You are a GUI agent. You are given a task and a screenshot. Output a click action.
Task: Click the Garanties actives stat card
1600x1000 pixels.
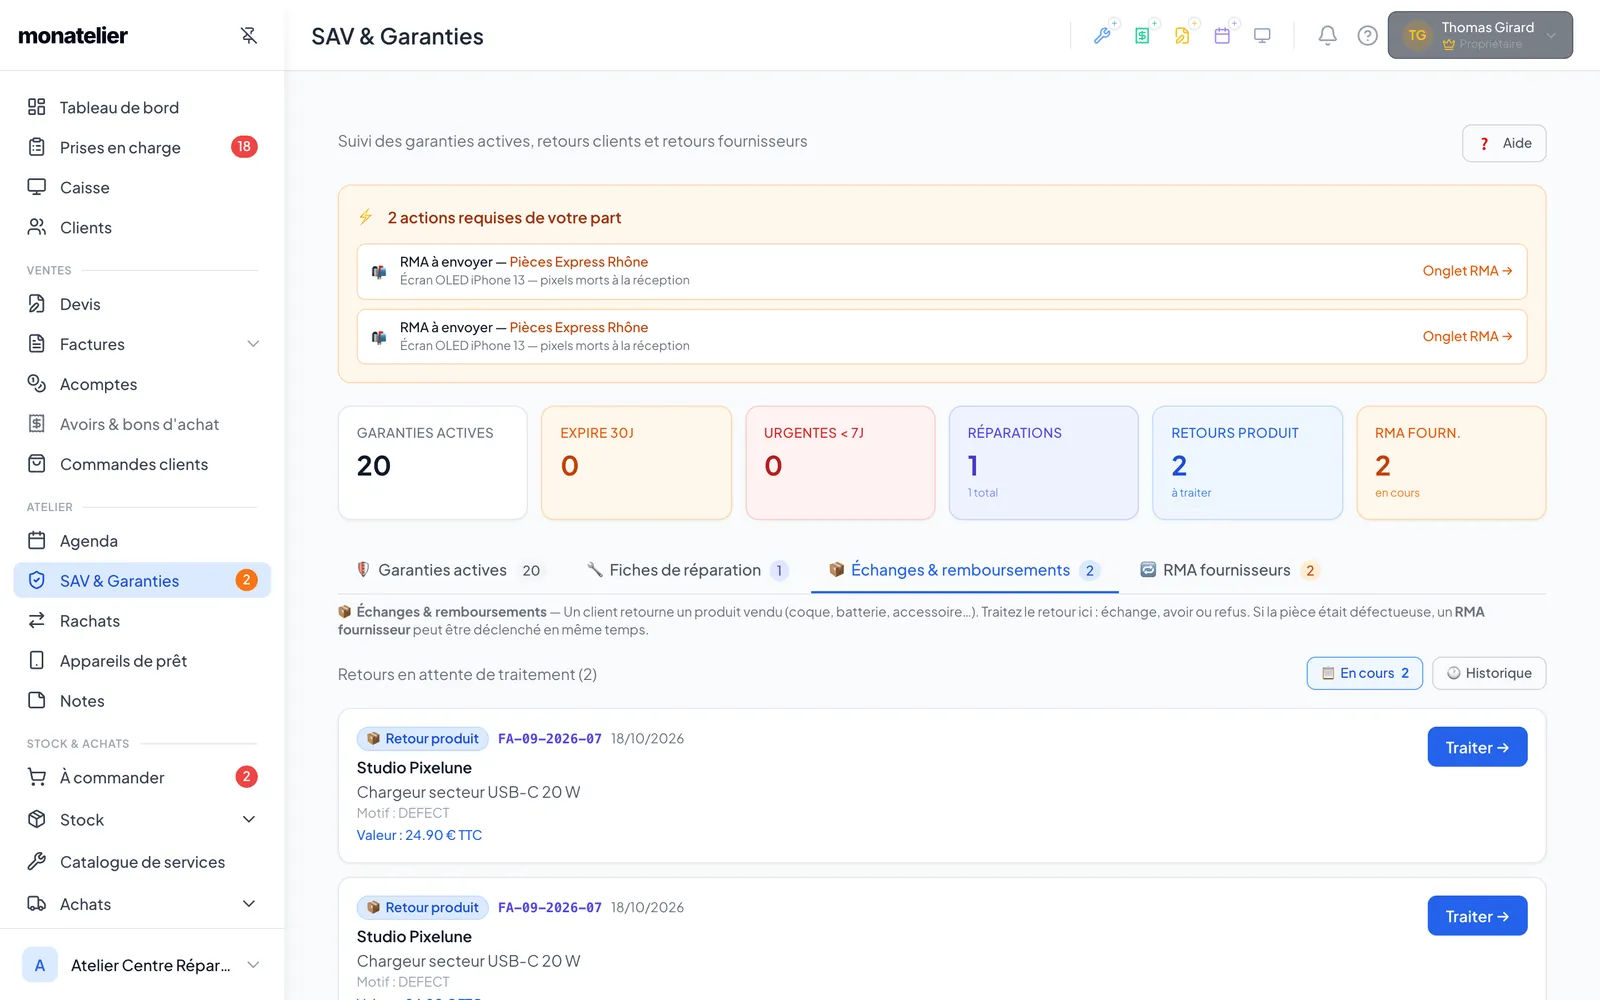coord(433,463)
